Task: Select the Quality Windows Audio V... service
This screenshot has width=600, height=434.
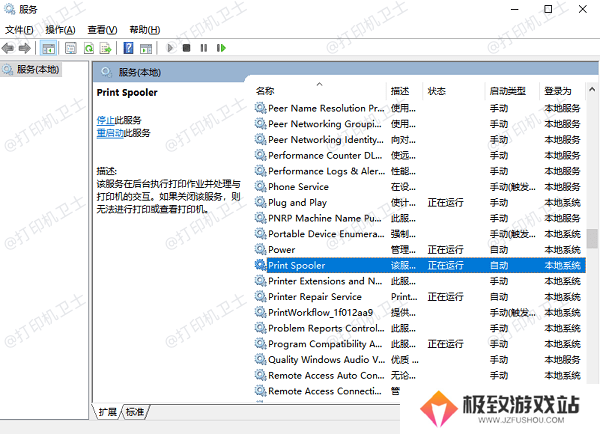Action: click(326, 360)
